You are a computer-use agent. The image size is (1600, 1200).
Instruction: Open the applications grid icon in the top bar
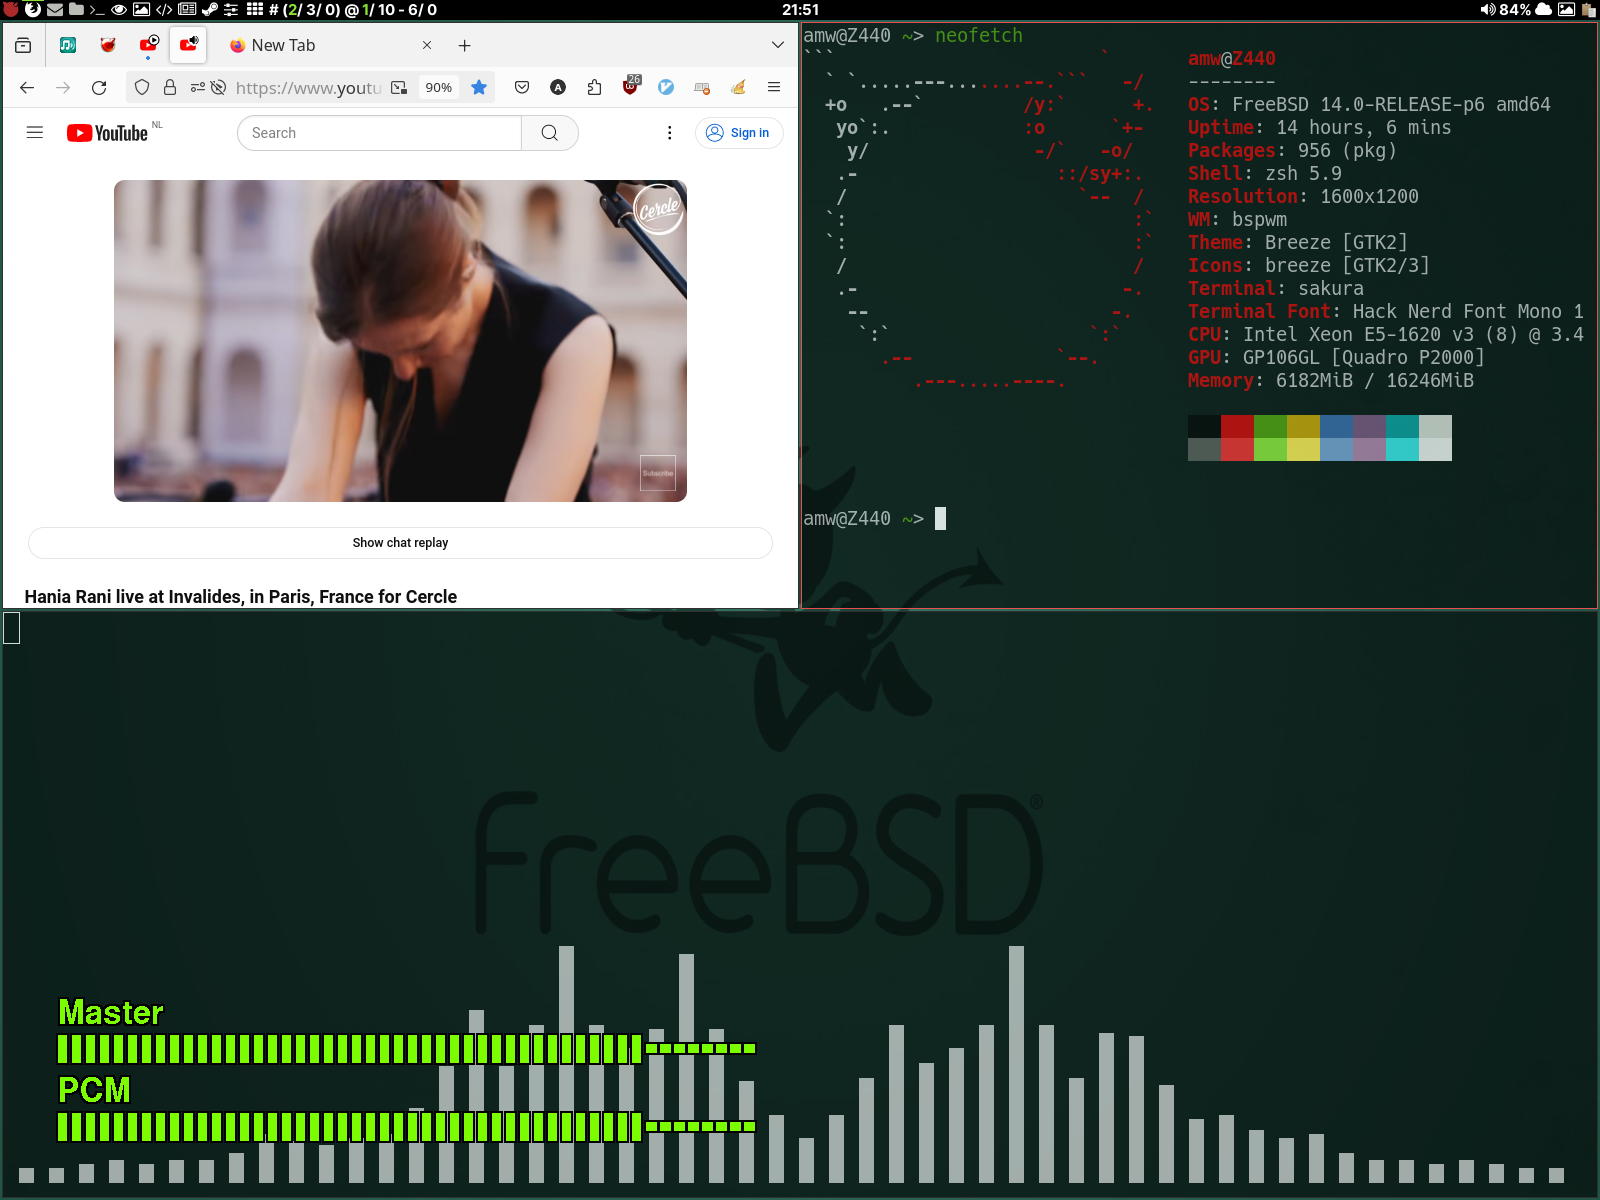255,10
